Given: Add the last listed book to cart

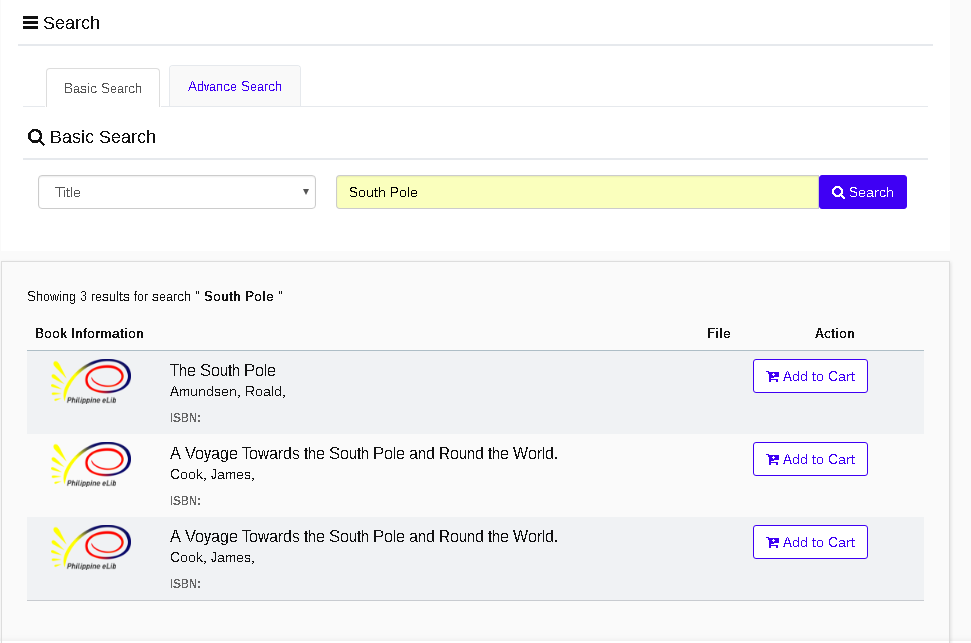Looking at the screenshot, I should click(x=810, y=542).
